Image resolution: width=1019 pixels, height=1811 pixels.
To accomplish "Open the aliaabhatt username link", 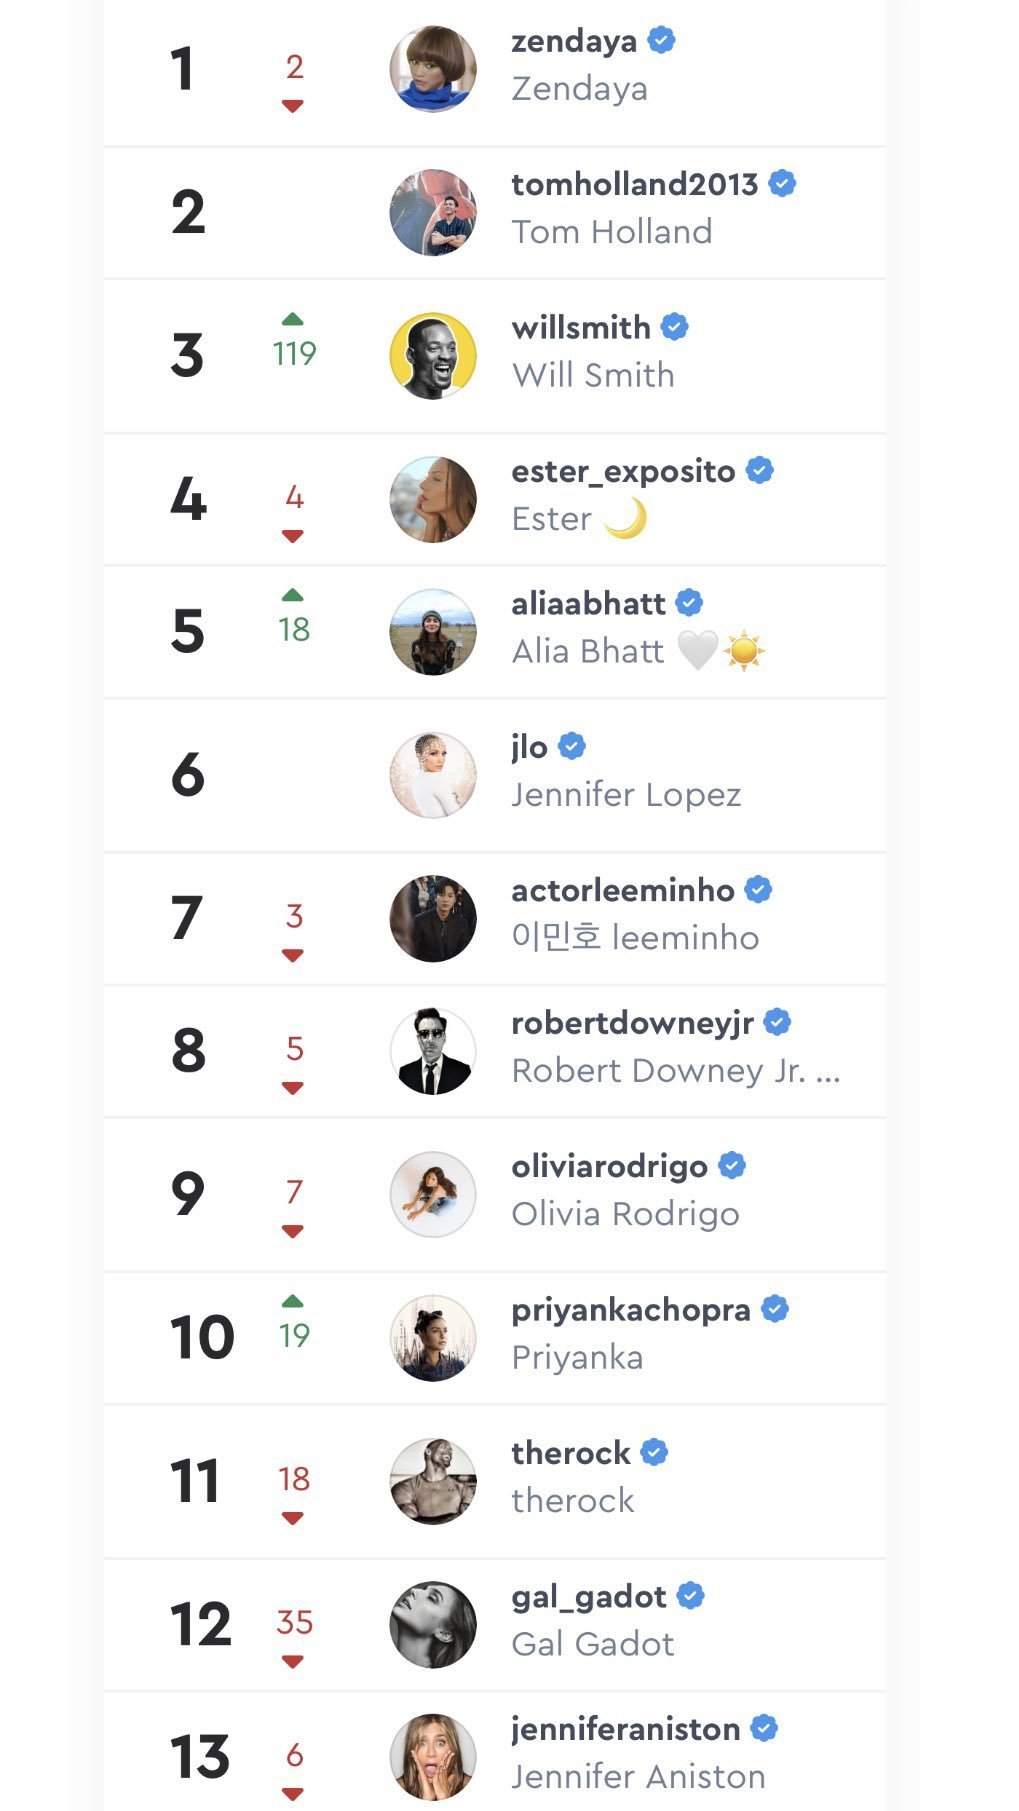I will pyautogui.click(x=588, y=603).
